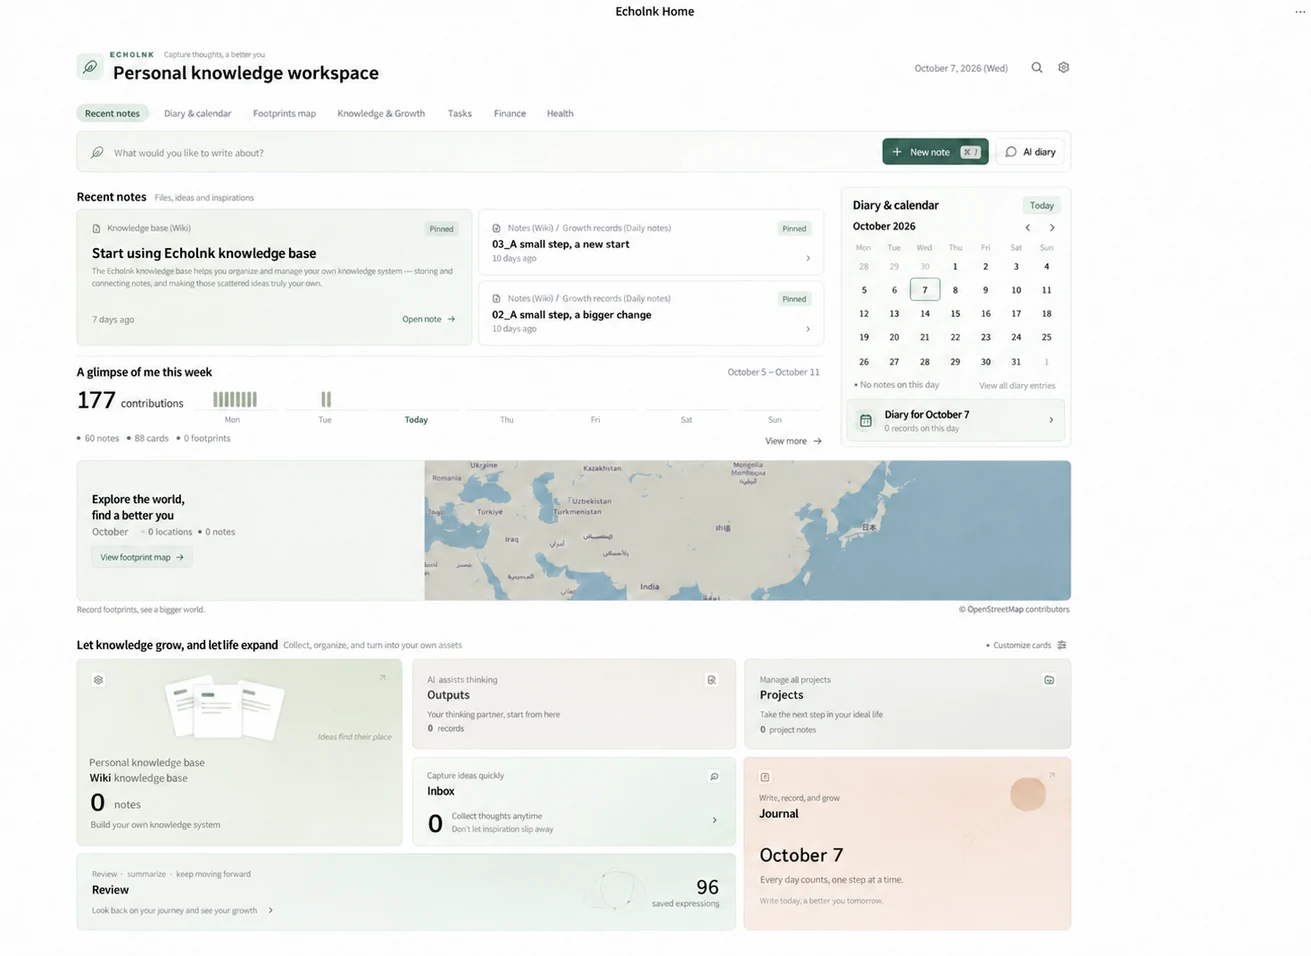Click View all diary entries link
This screenshot has width=1311, height=956.
(x=1017, y=385)
